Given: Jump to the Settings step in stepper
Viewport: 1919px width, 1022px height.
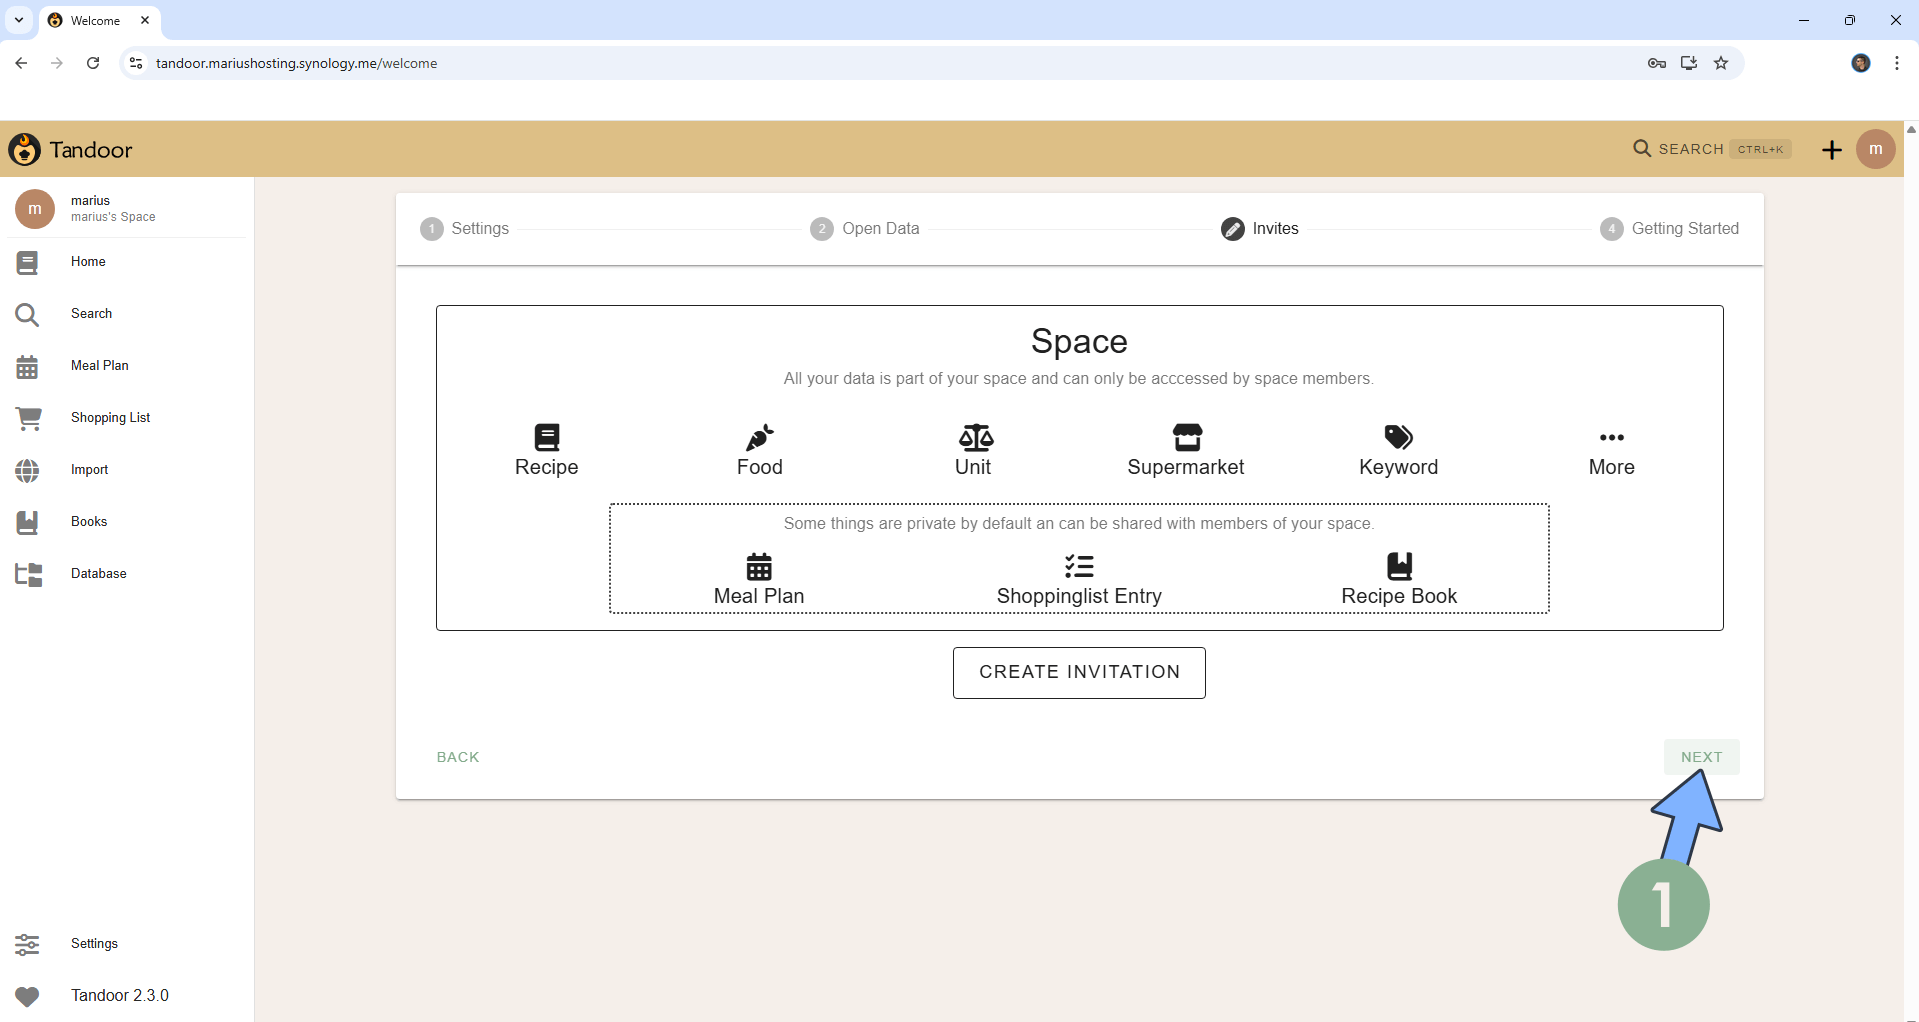Looking at the screenshot, I should [465, 229].
